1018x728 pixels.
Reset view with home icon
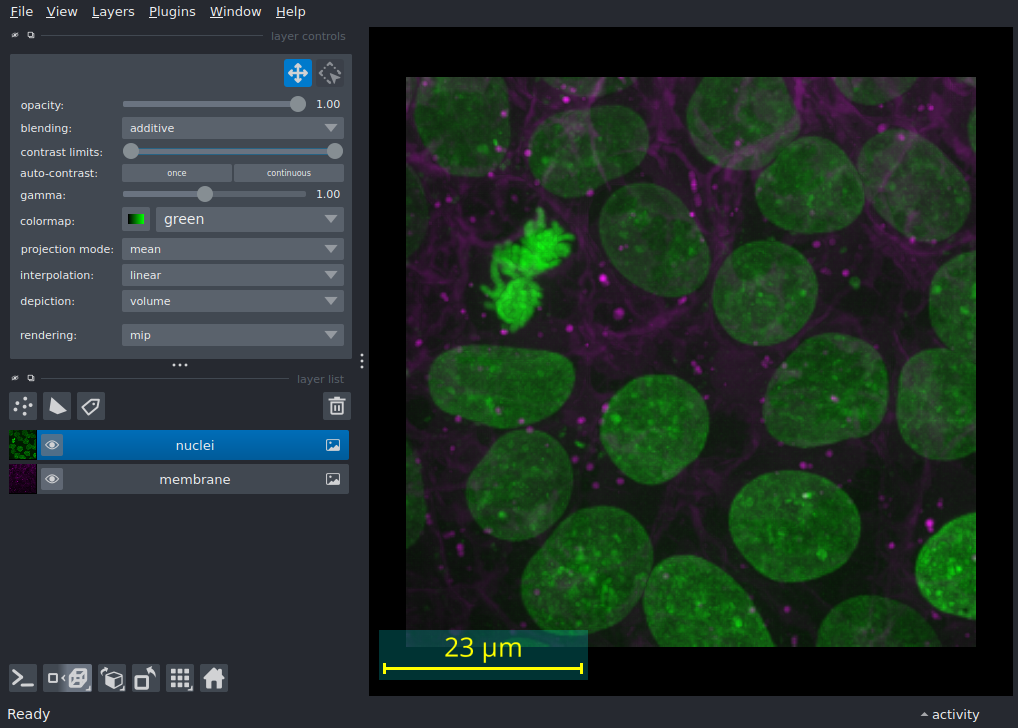click(x=214, y=678)
